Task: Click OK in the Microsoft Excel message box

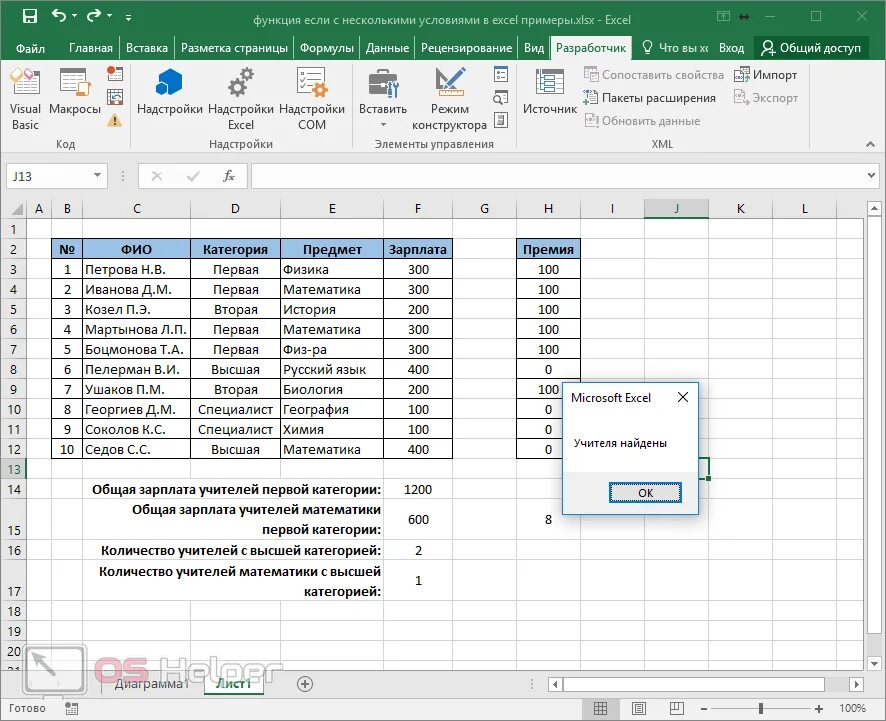Action: click(645, 493)
